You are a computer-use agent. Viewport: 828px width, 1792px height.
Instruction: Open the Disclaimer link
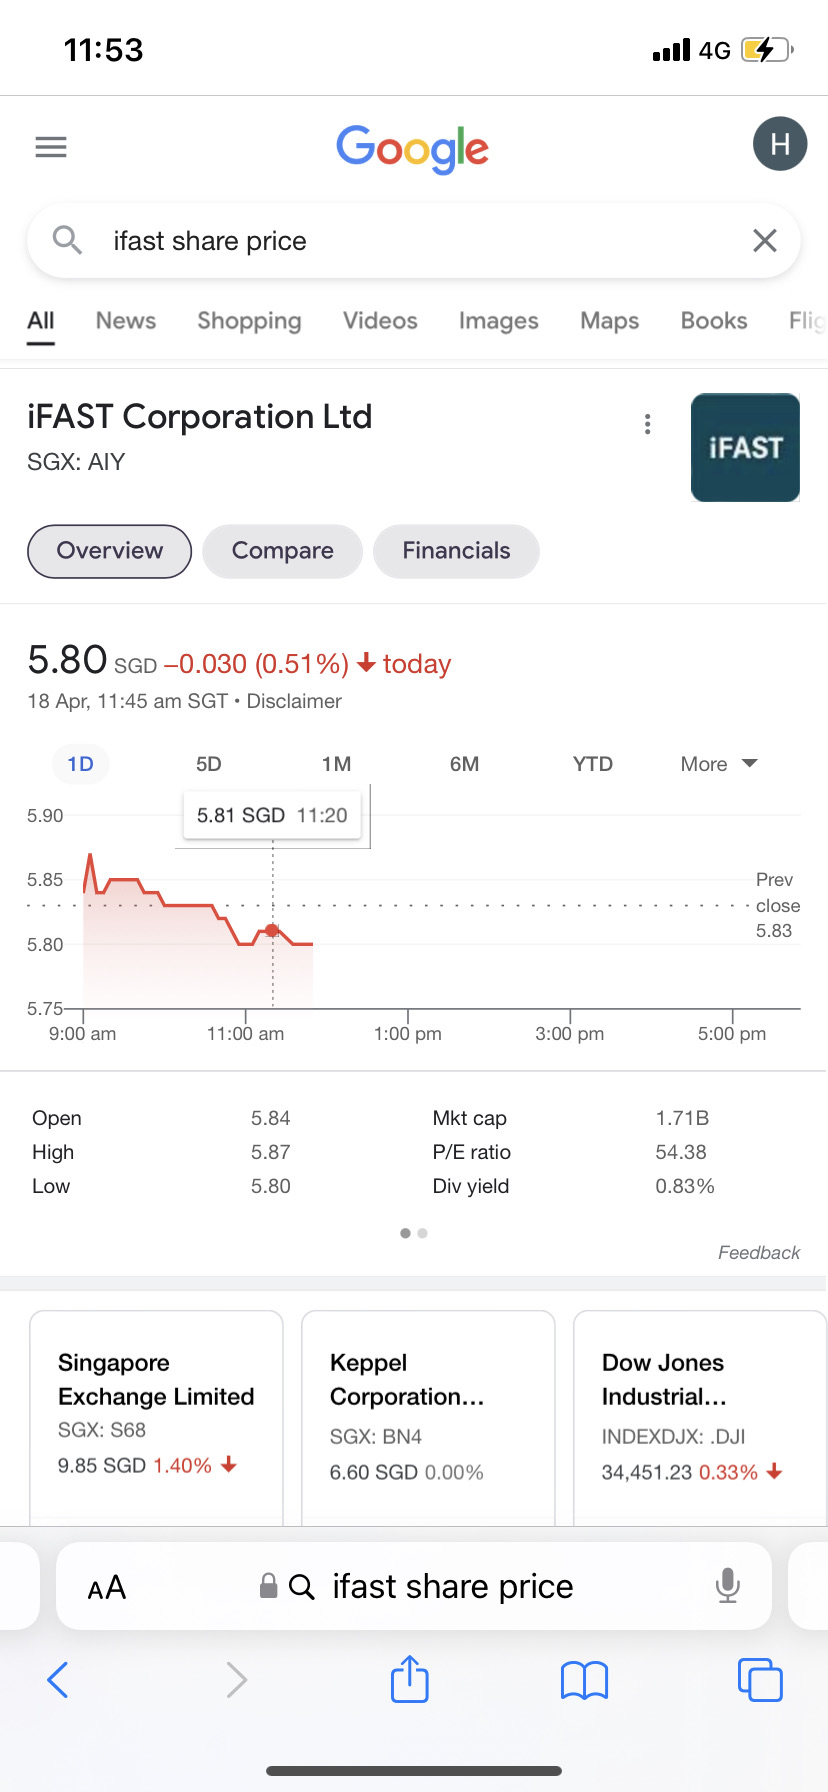(x=294, y=701)
